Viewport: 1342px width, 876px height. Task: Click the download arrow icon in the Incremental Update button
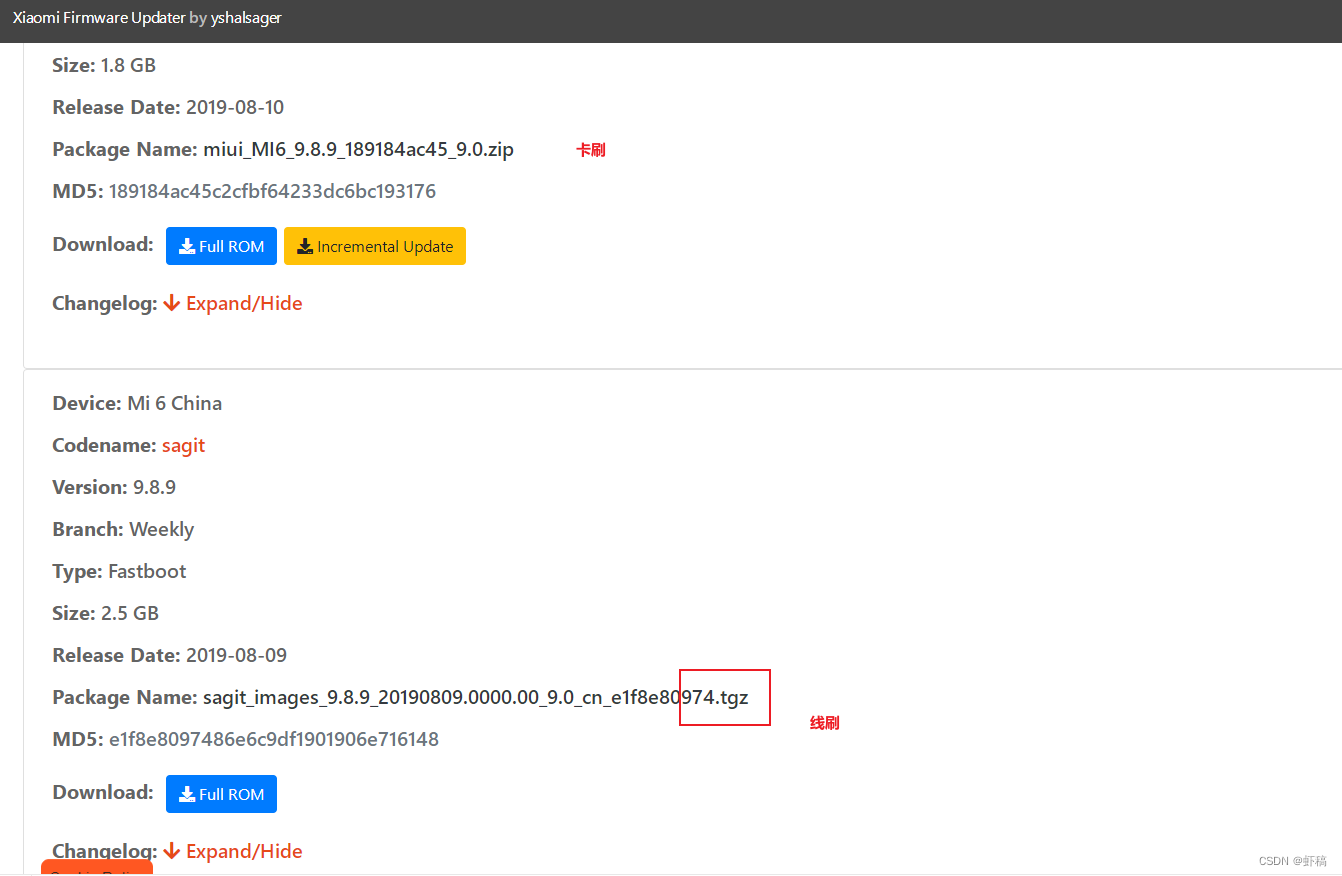click(x=305, y=246)
